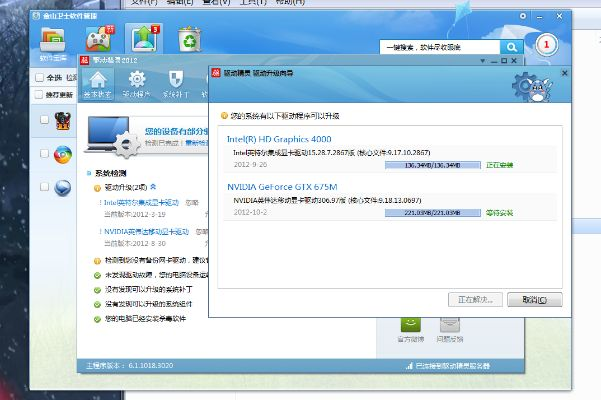Viewport: 601px width, 400px height.
Task: Click the greyed-out 'resolving' button
Action: 475,300
